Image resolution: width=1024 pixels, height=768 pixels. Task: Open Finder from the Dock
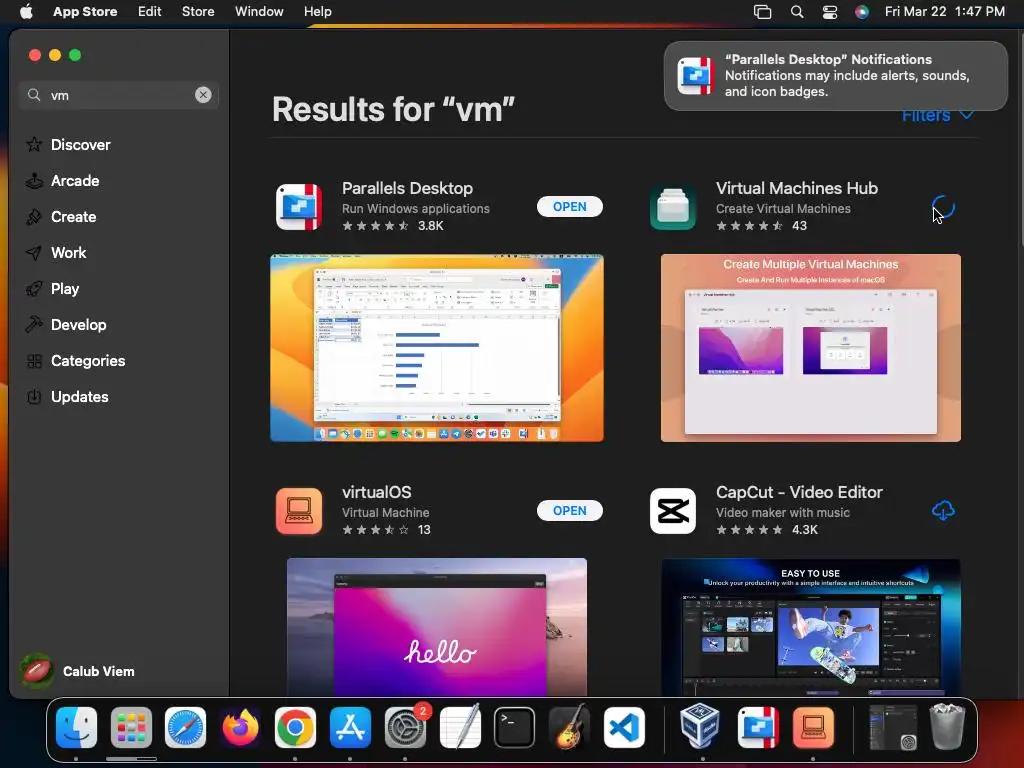tap(76, 727)
